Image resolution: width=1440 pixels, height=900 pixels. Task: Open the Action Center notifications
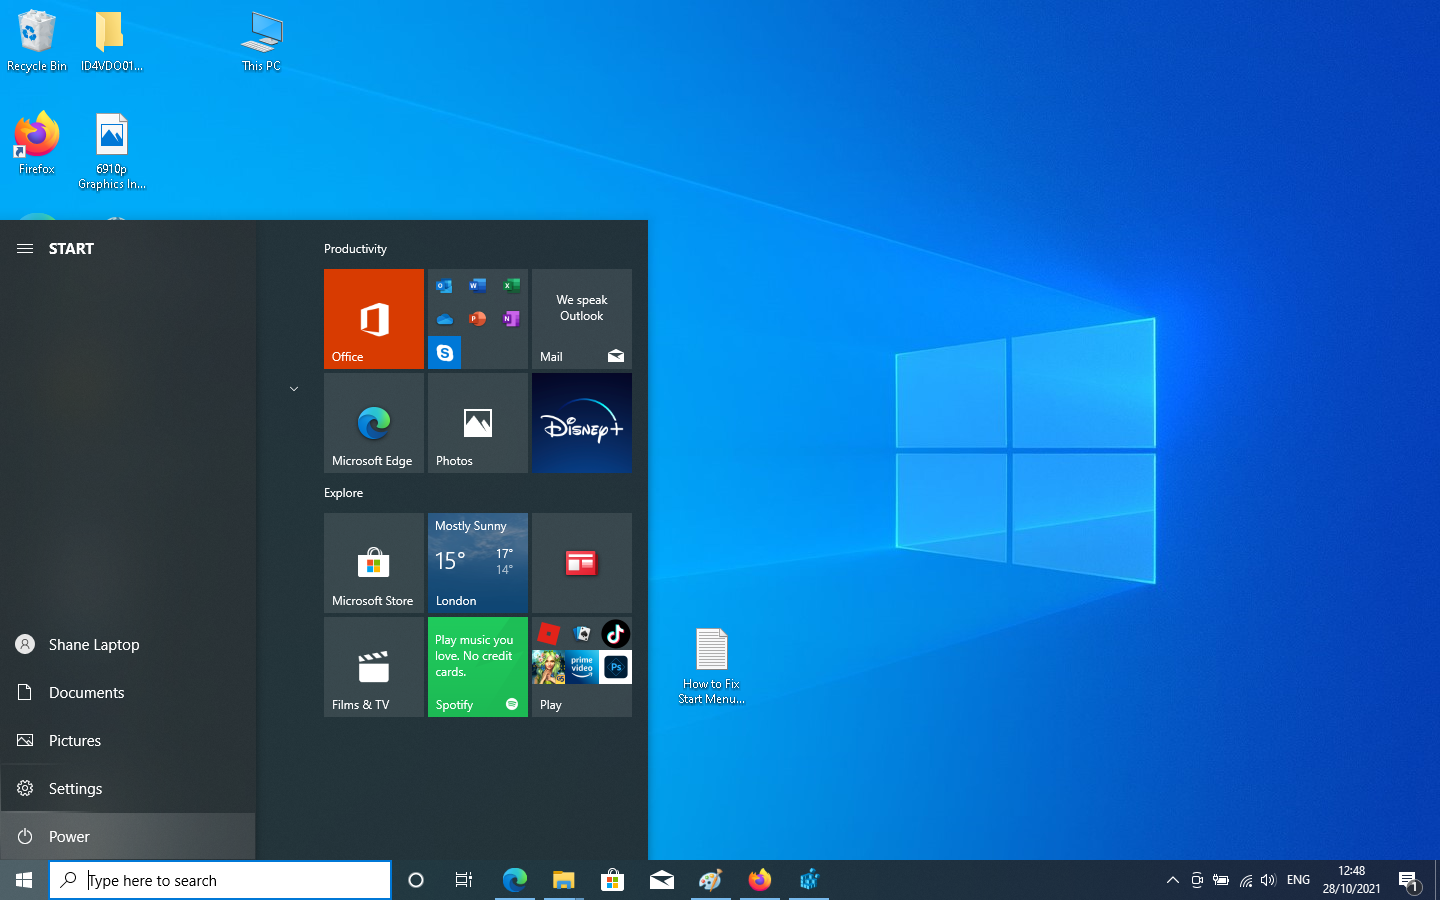pos(1410,880)
